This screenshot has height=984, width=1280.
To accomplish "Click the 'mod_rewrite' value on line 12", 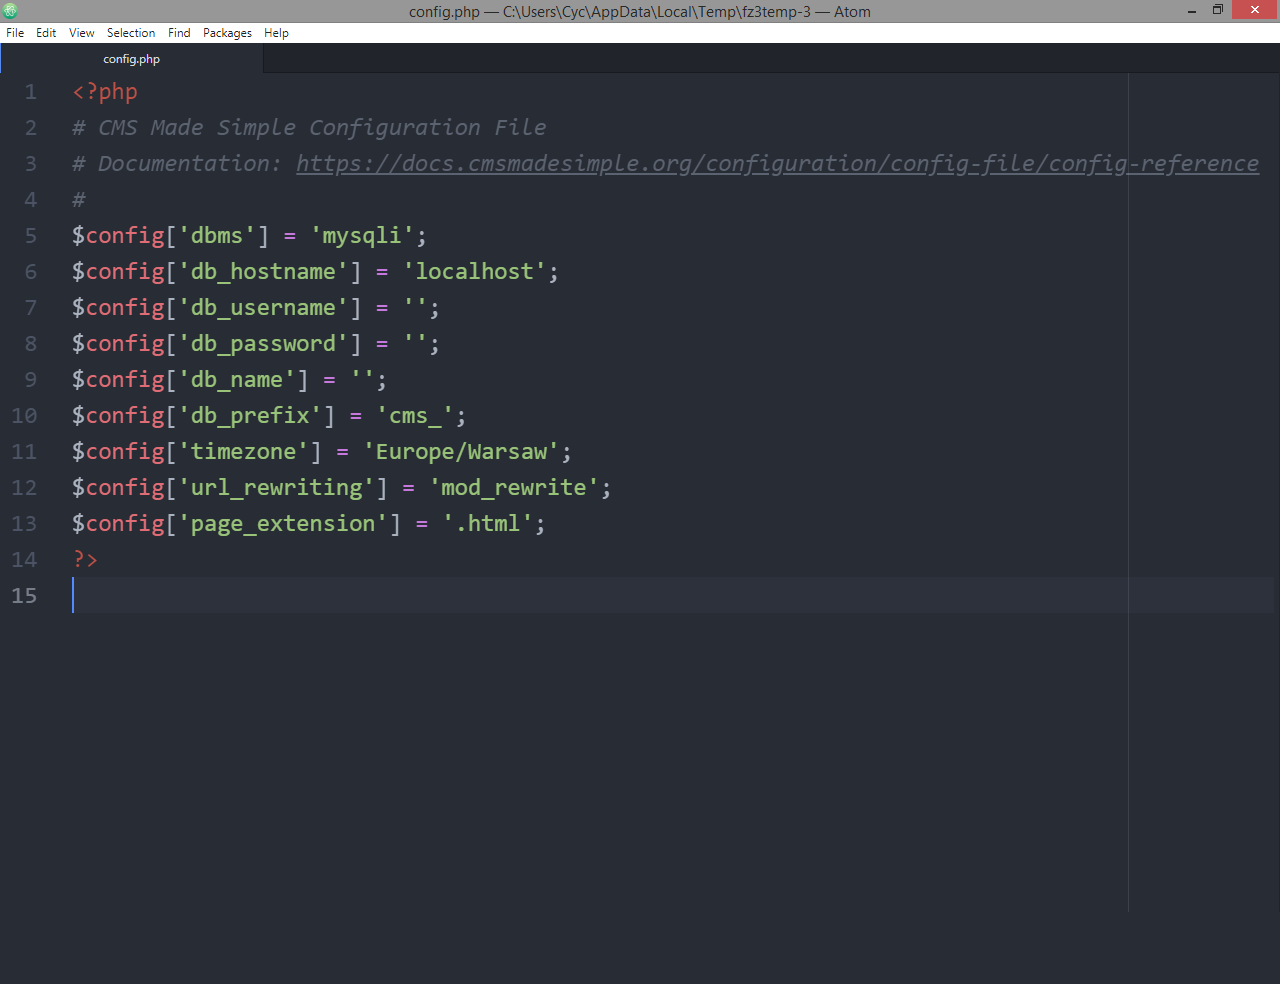I will pos(513,487).
